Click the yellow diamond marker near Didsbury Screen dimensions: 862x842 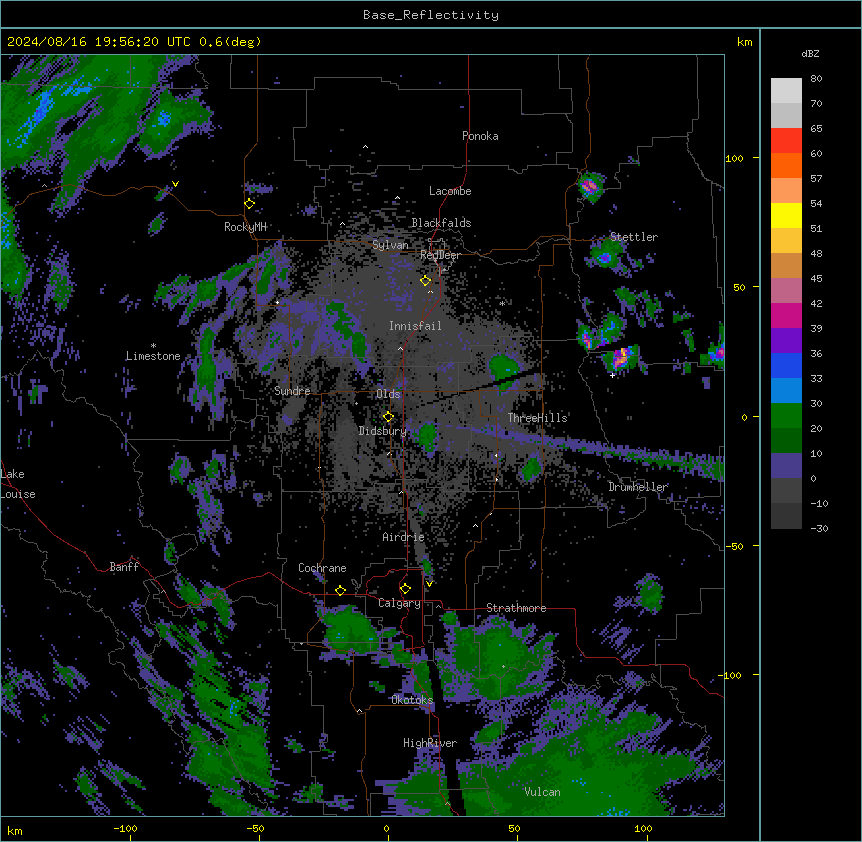388,416
